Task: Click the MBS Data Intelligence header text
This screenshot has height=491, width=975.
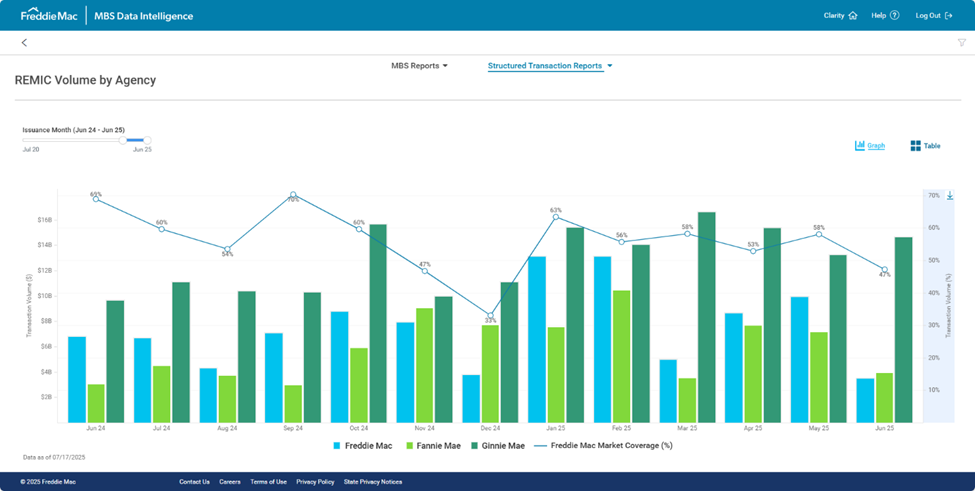Action: pos(144,16)
